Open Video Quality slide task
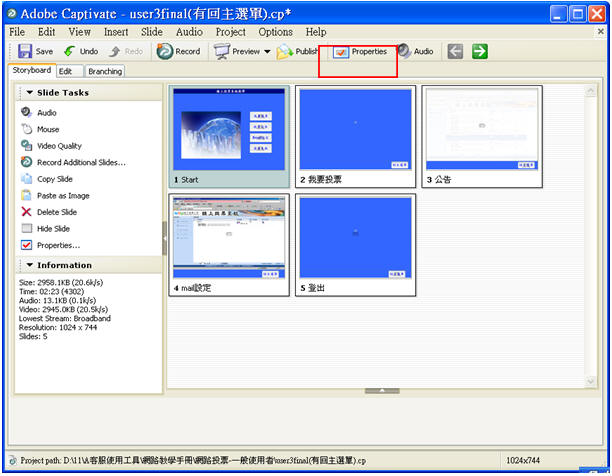This screenshot has width=612, height=476. click(51, 146)
